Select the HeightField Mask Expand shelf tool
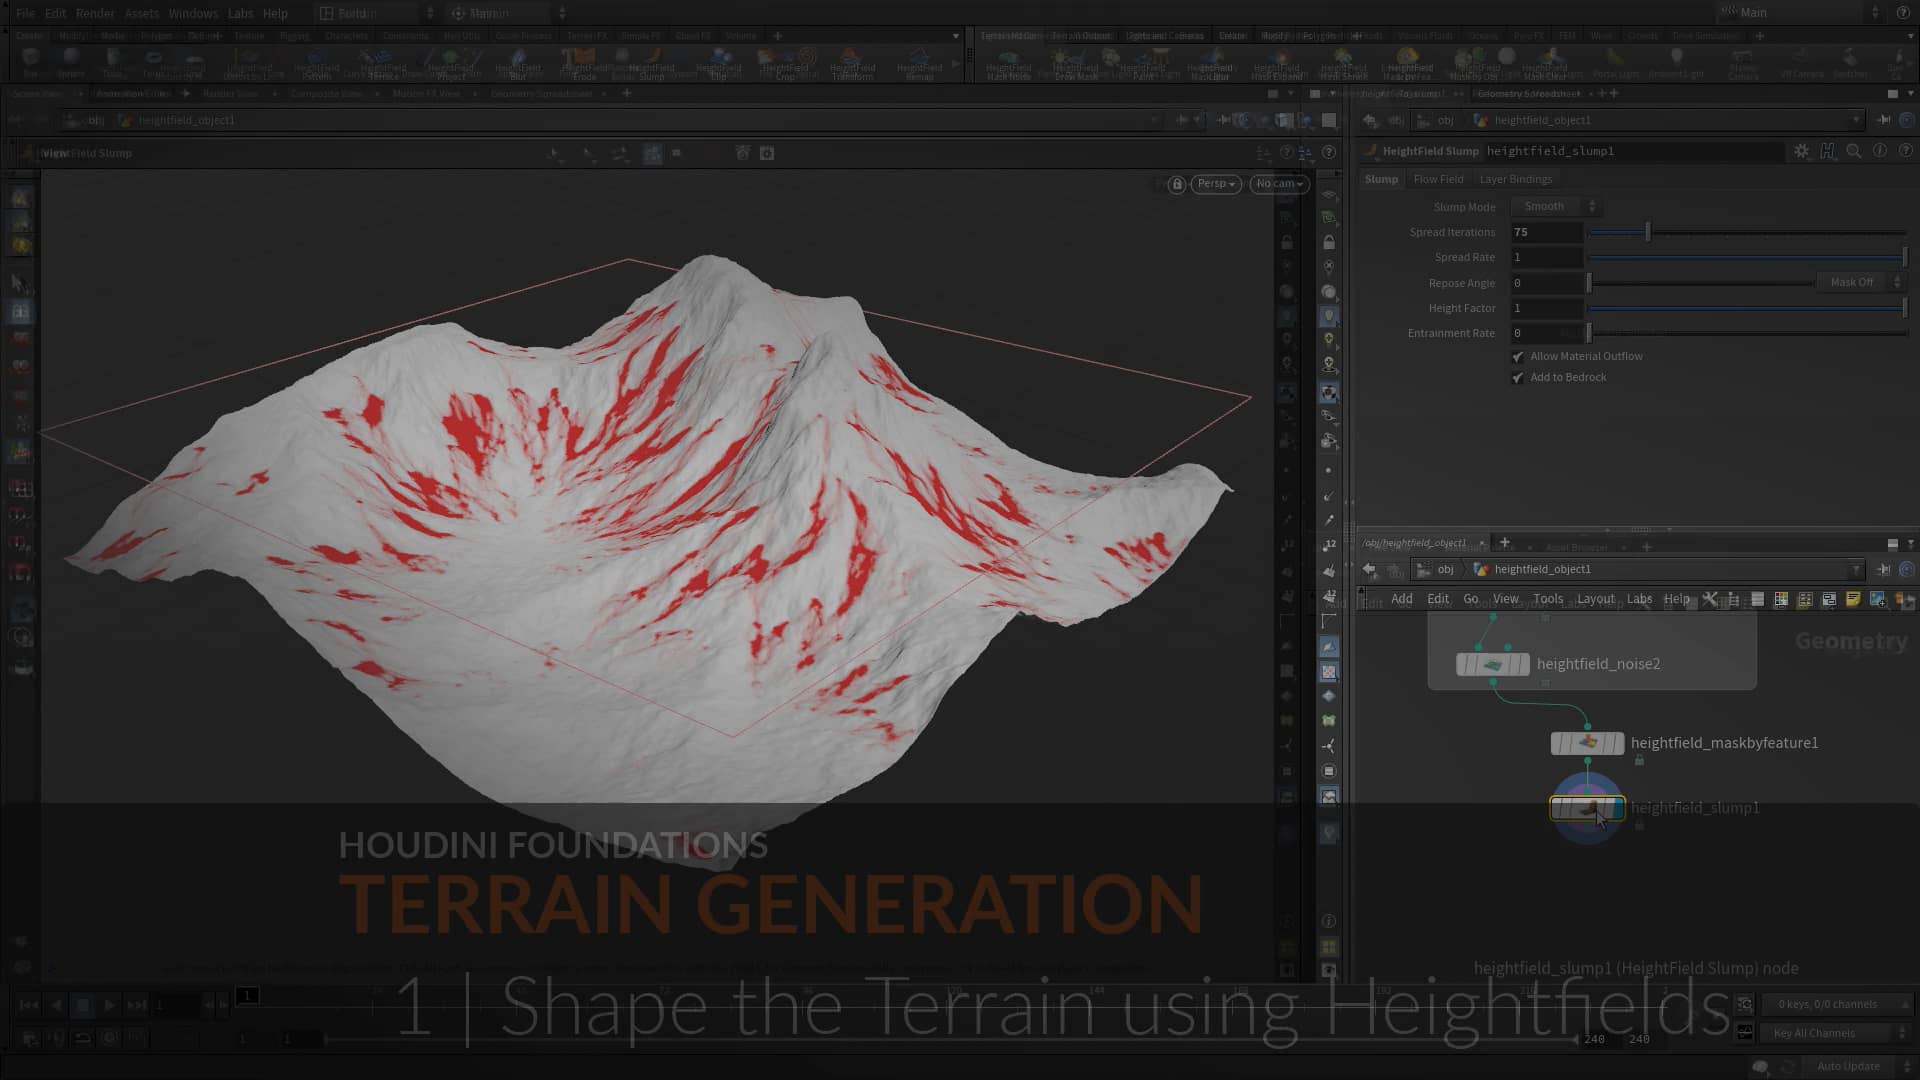Viewport: 1920px width, 1080px height. [1276, 62]
